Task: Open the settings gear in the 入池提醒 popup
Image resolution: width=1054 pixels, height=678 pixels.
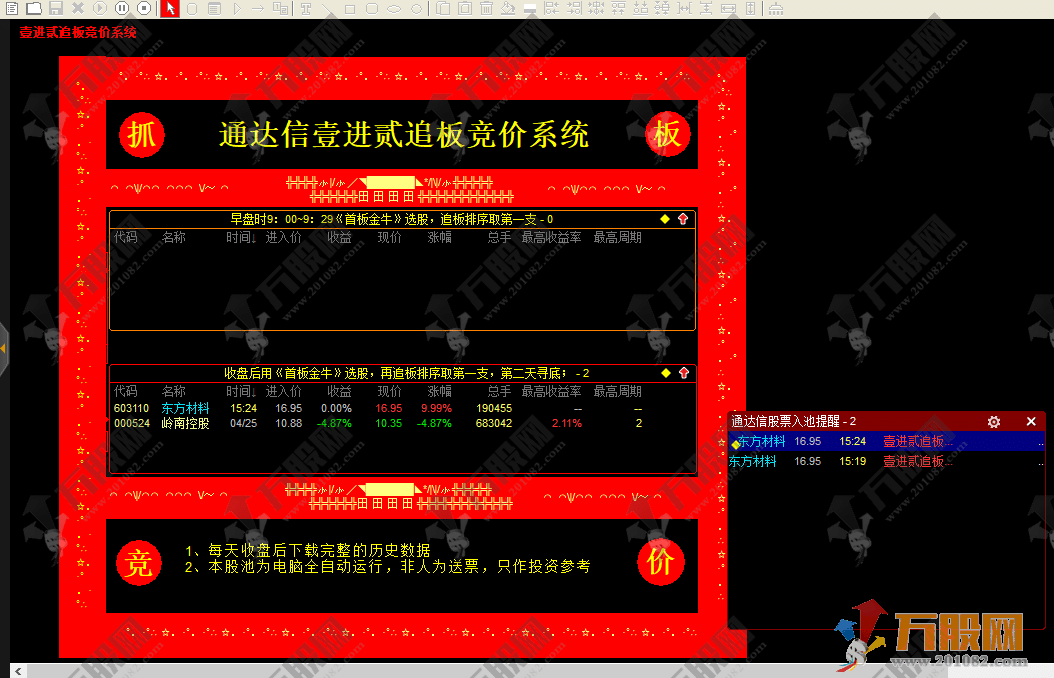Action: [993, 421]
